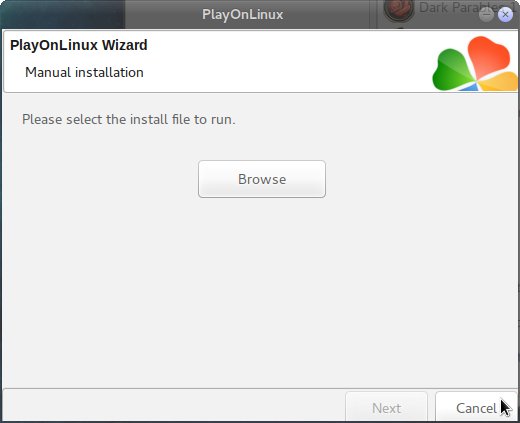Screen dimensions: 520x423
Task: Click the green petal of the logo
Action: pyautogui.click(x=453, y=69)
